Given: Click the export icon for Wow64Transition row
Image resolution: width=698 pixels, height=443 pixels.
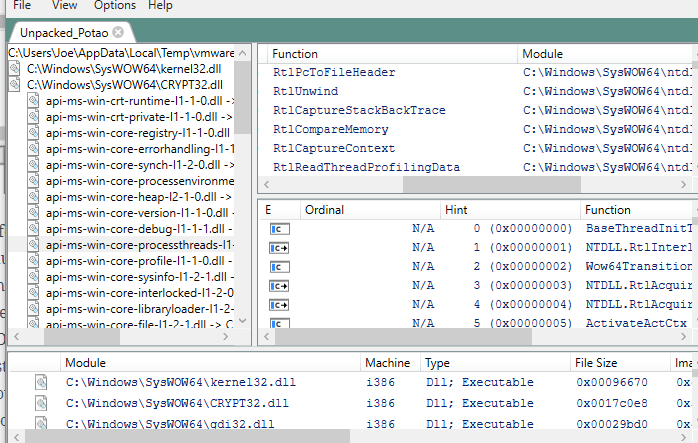Looking at the screenshot, I should pos(279,266).
